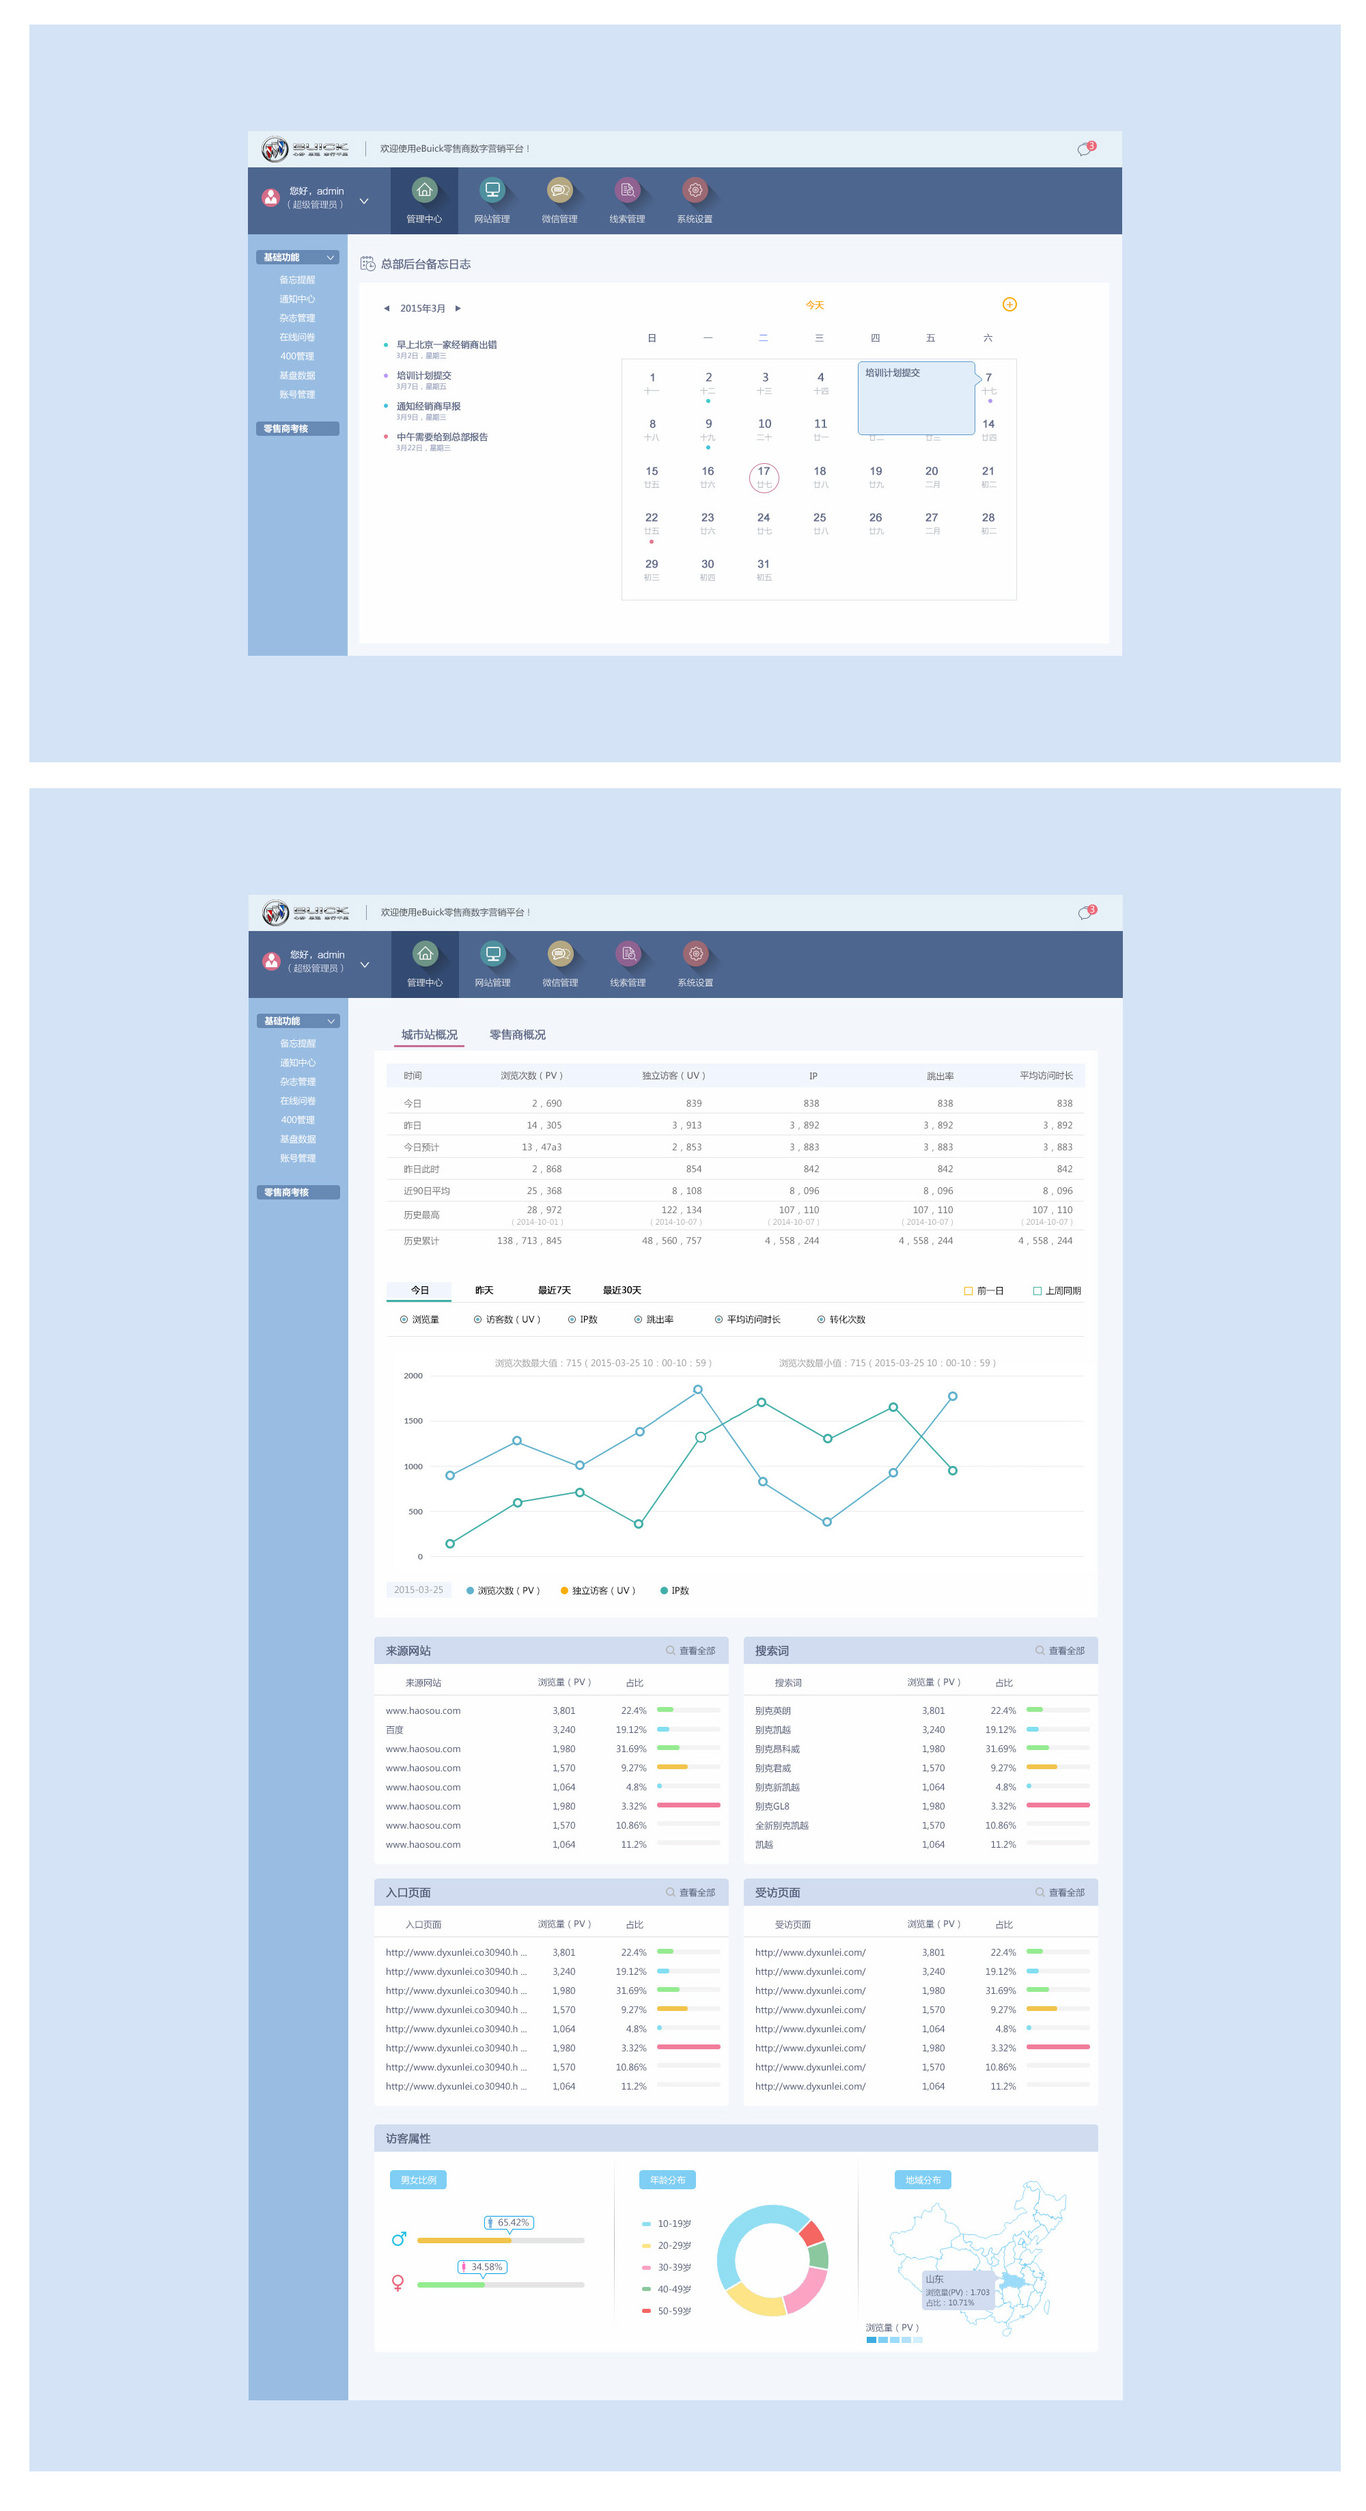Select the 最近7天 chart range tab

554,1291
